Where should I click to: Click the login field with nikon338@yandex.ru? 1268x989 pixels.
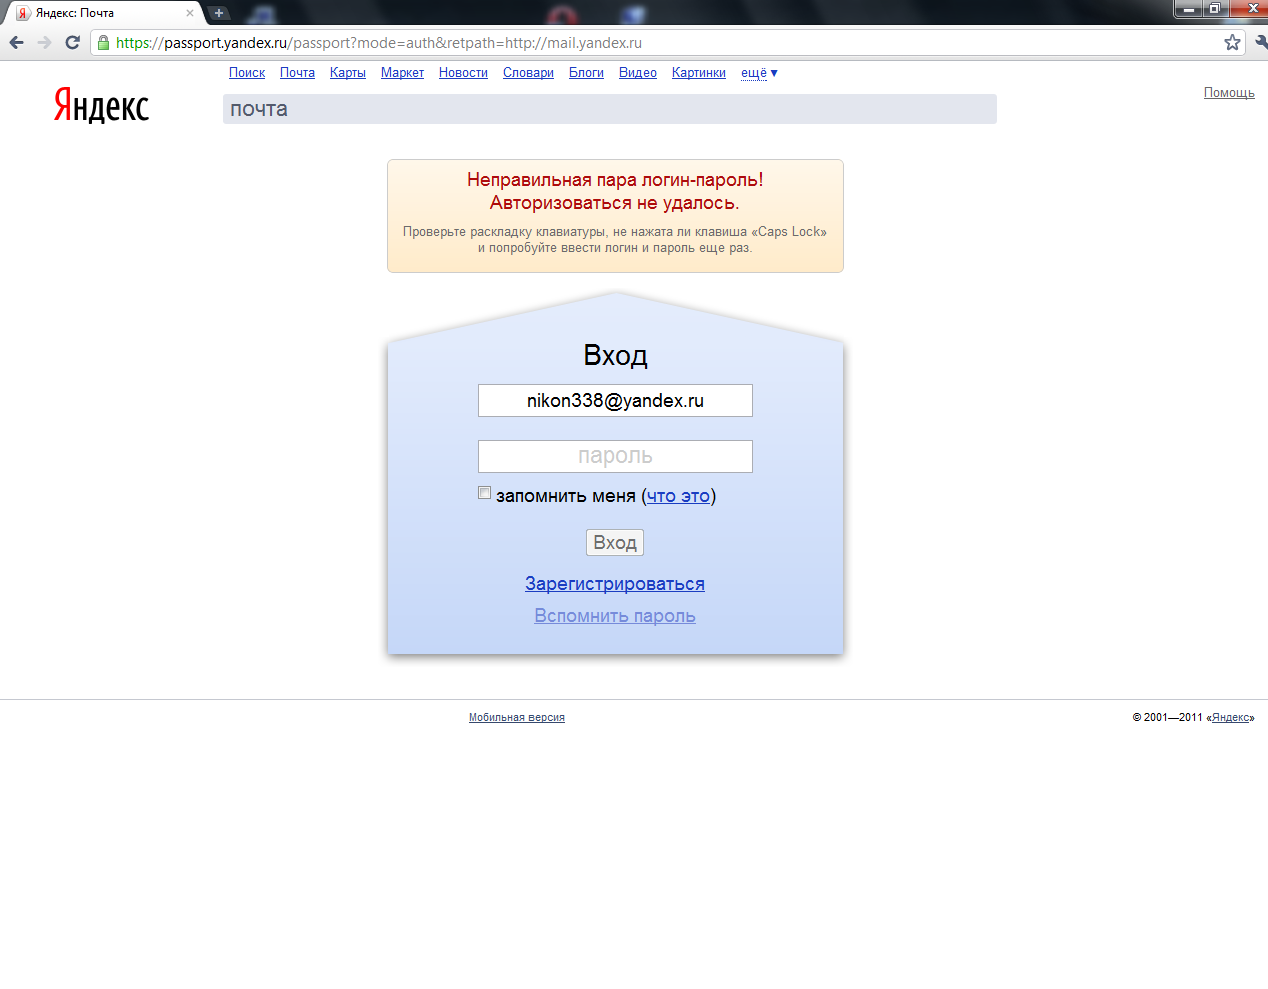click(615, 400)
